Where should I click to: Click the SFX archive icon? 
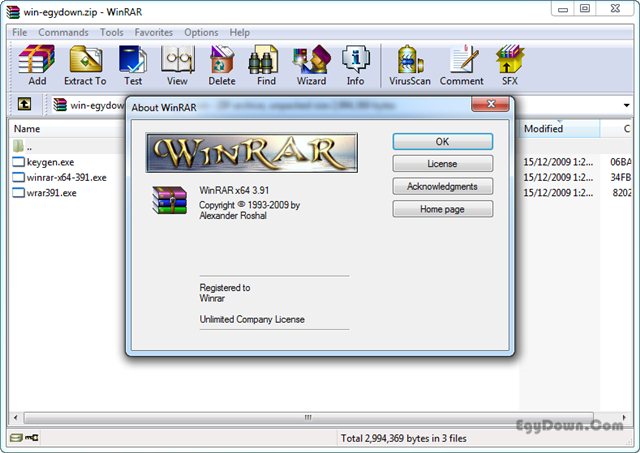pyautogui.click(x=510, y=59)
